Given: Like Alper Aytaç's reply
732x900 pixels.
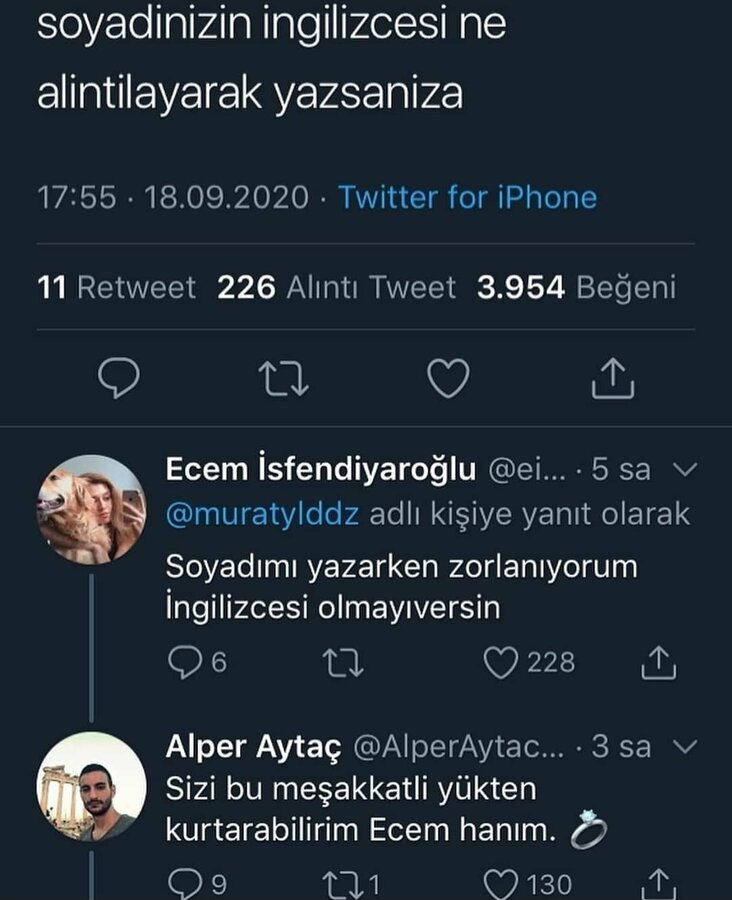Looking at the screenshot, I should 500,884.
